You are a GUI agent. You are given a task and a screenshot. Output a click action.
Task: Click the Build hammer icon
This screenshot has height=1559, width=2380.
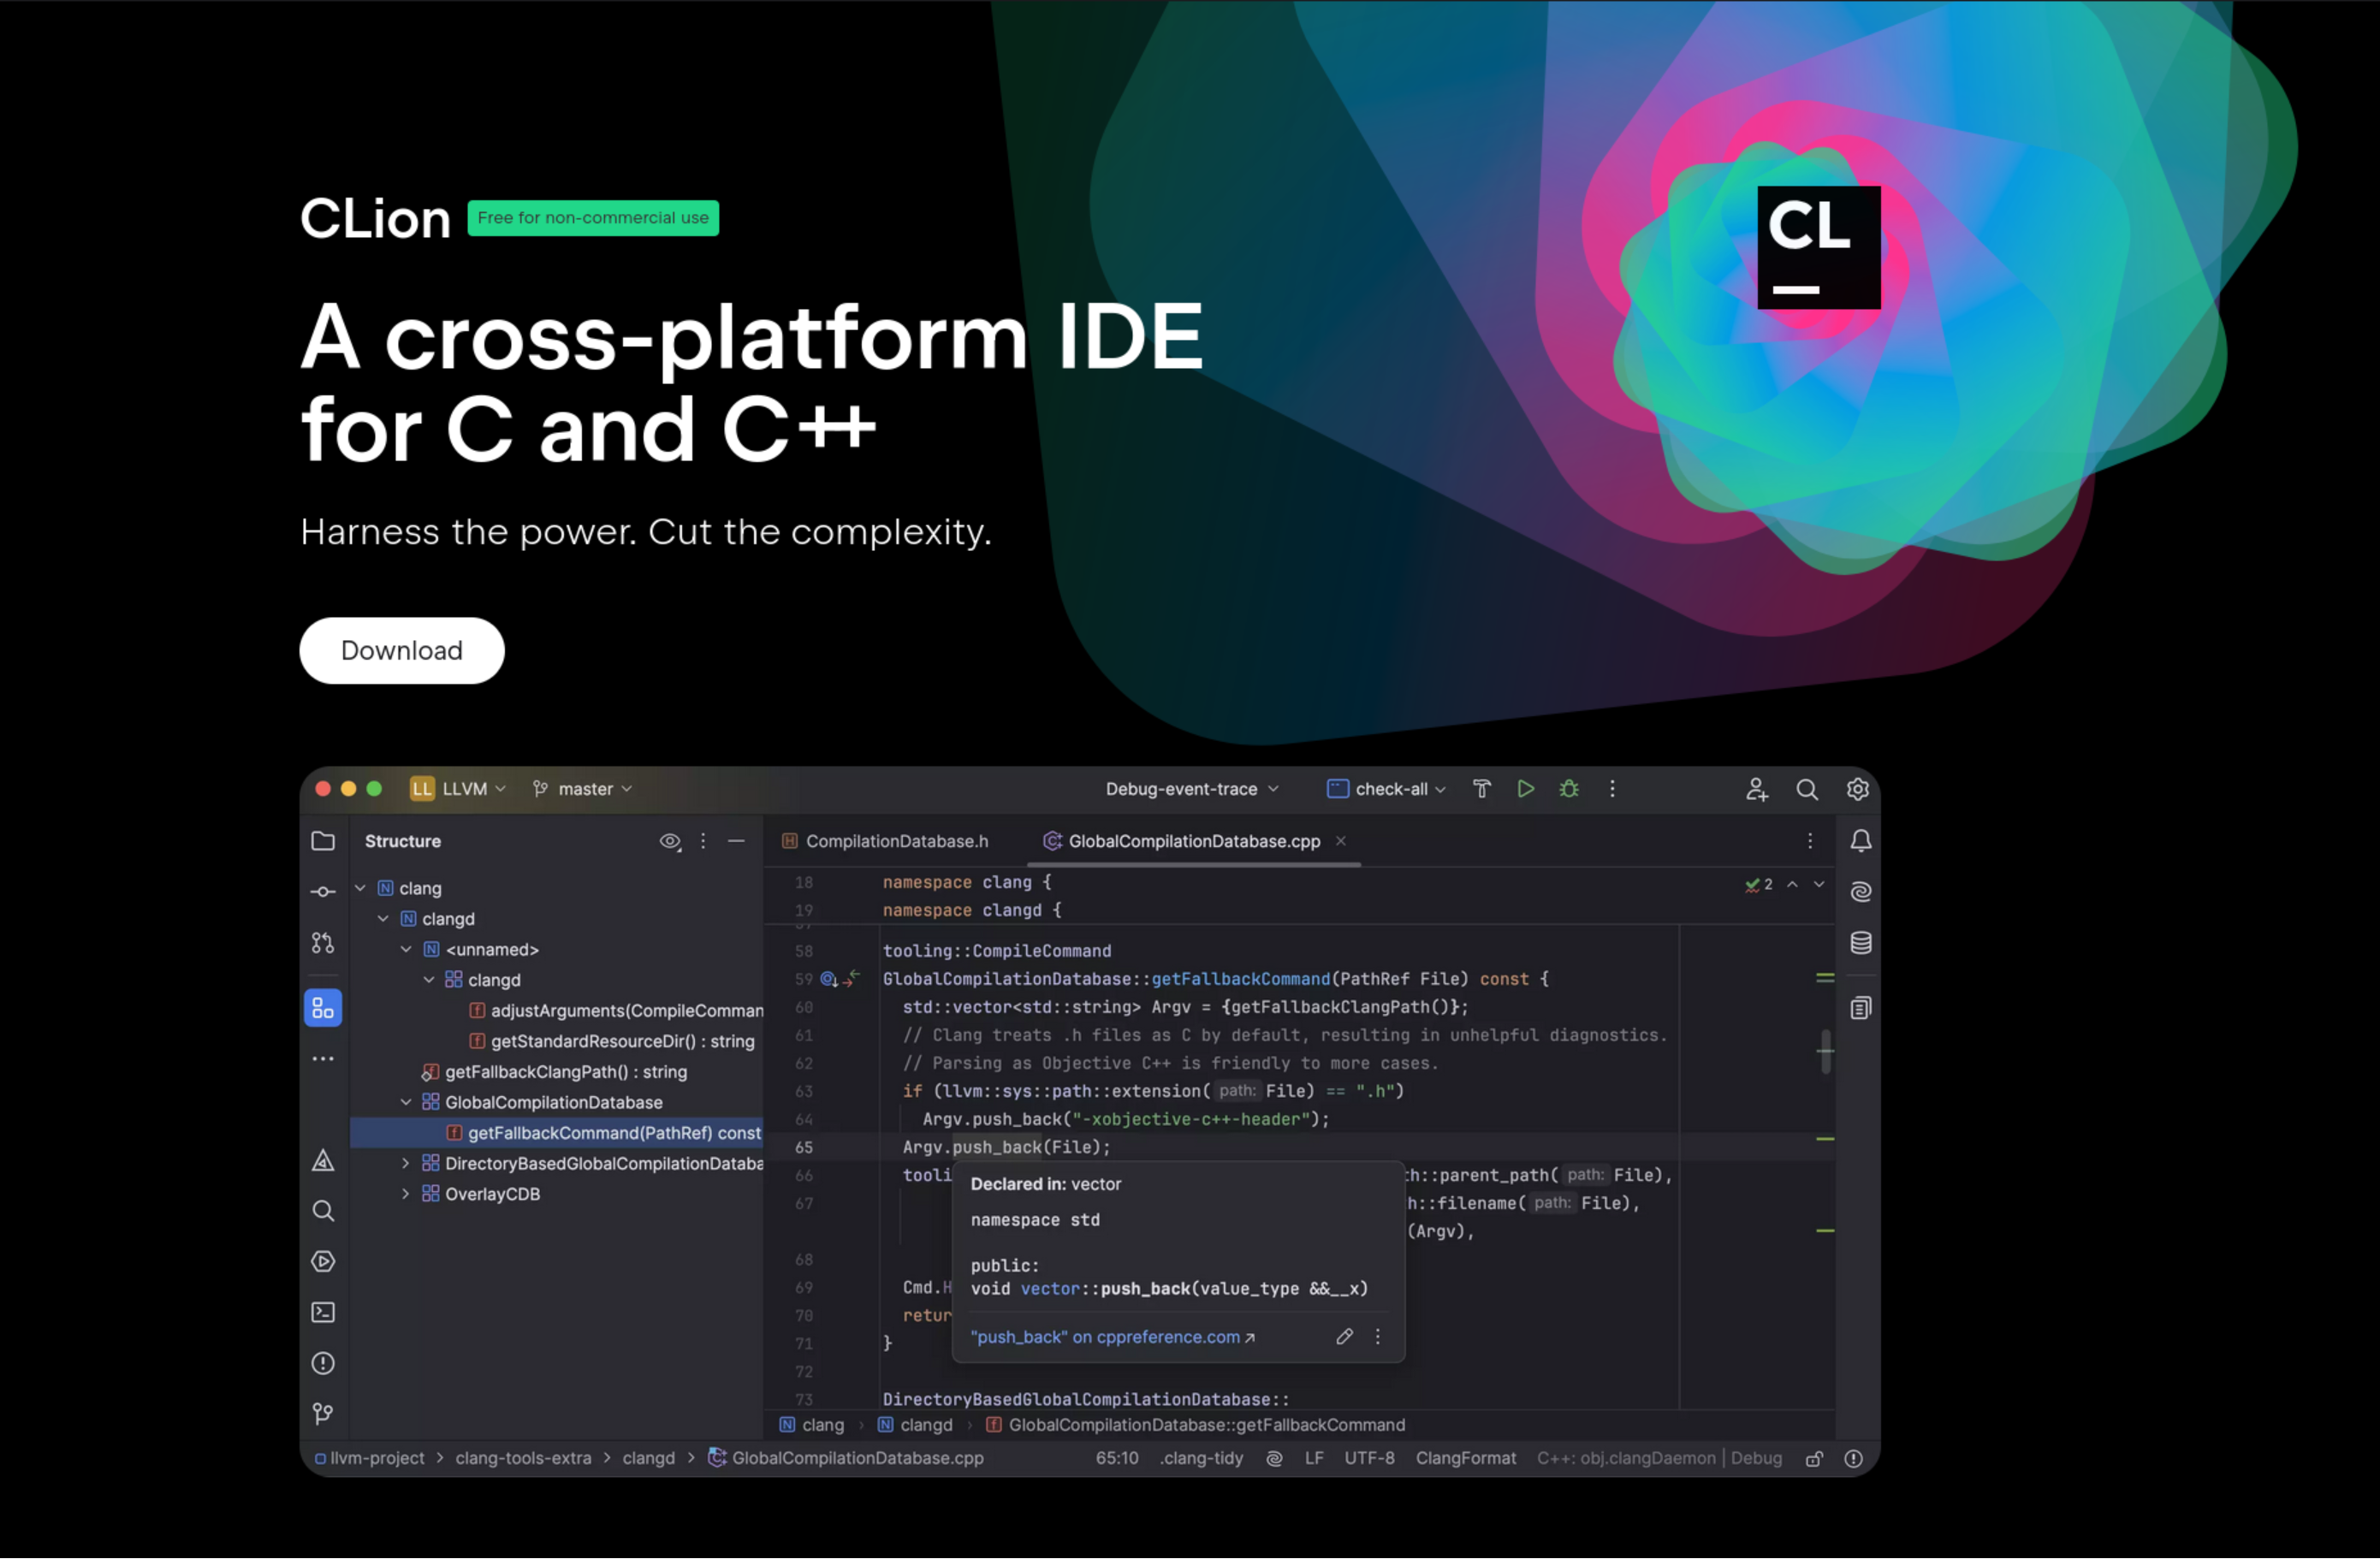1482,789
